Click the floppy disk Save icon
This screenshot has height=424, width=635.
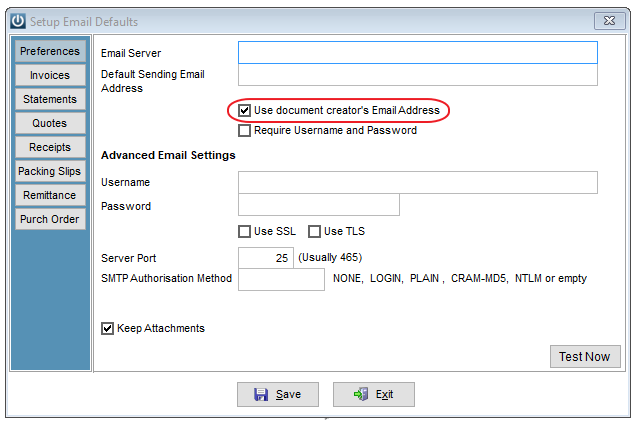(x=261, y=394)
